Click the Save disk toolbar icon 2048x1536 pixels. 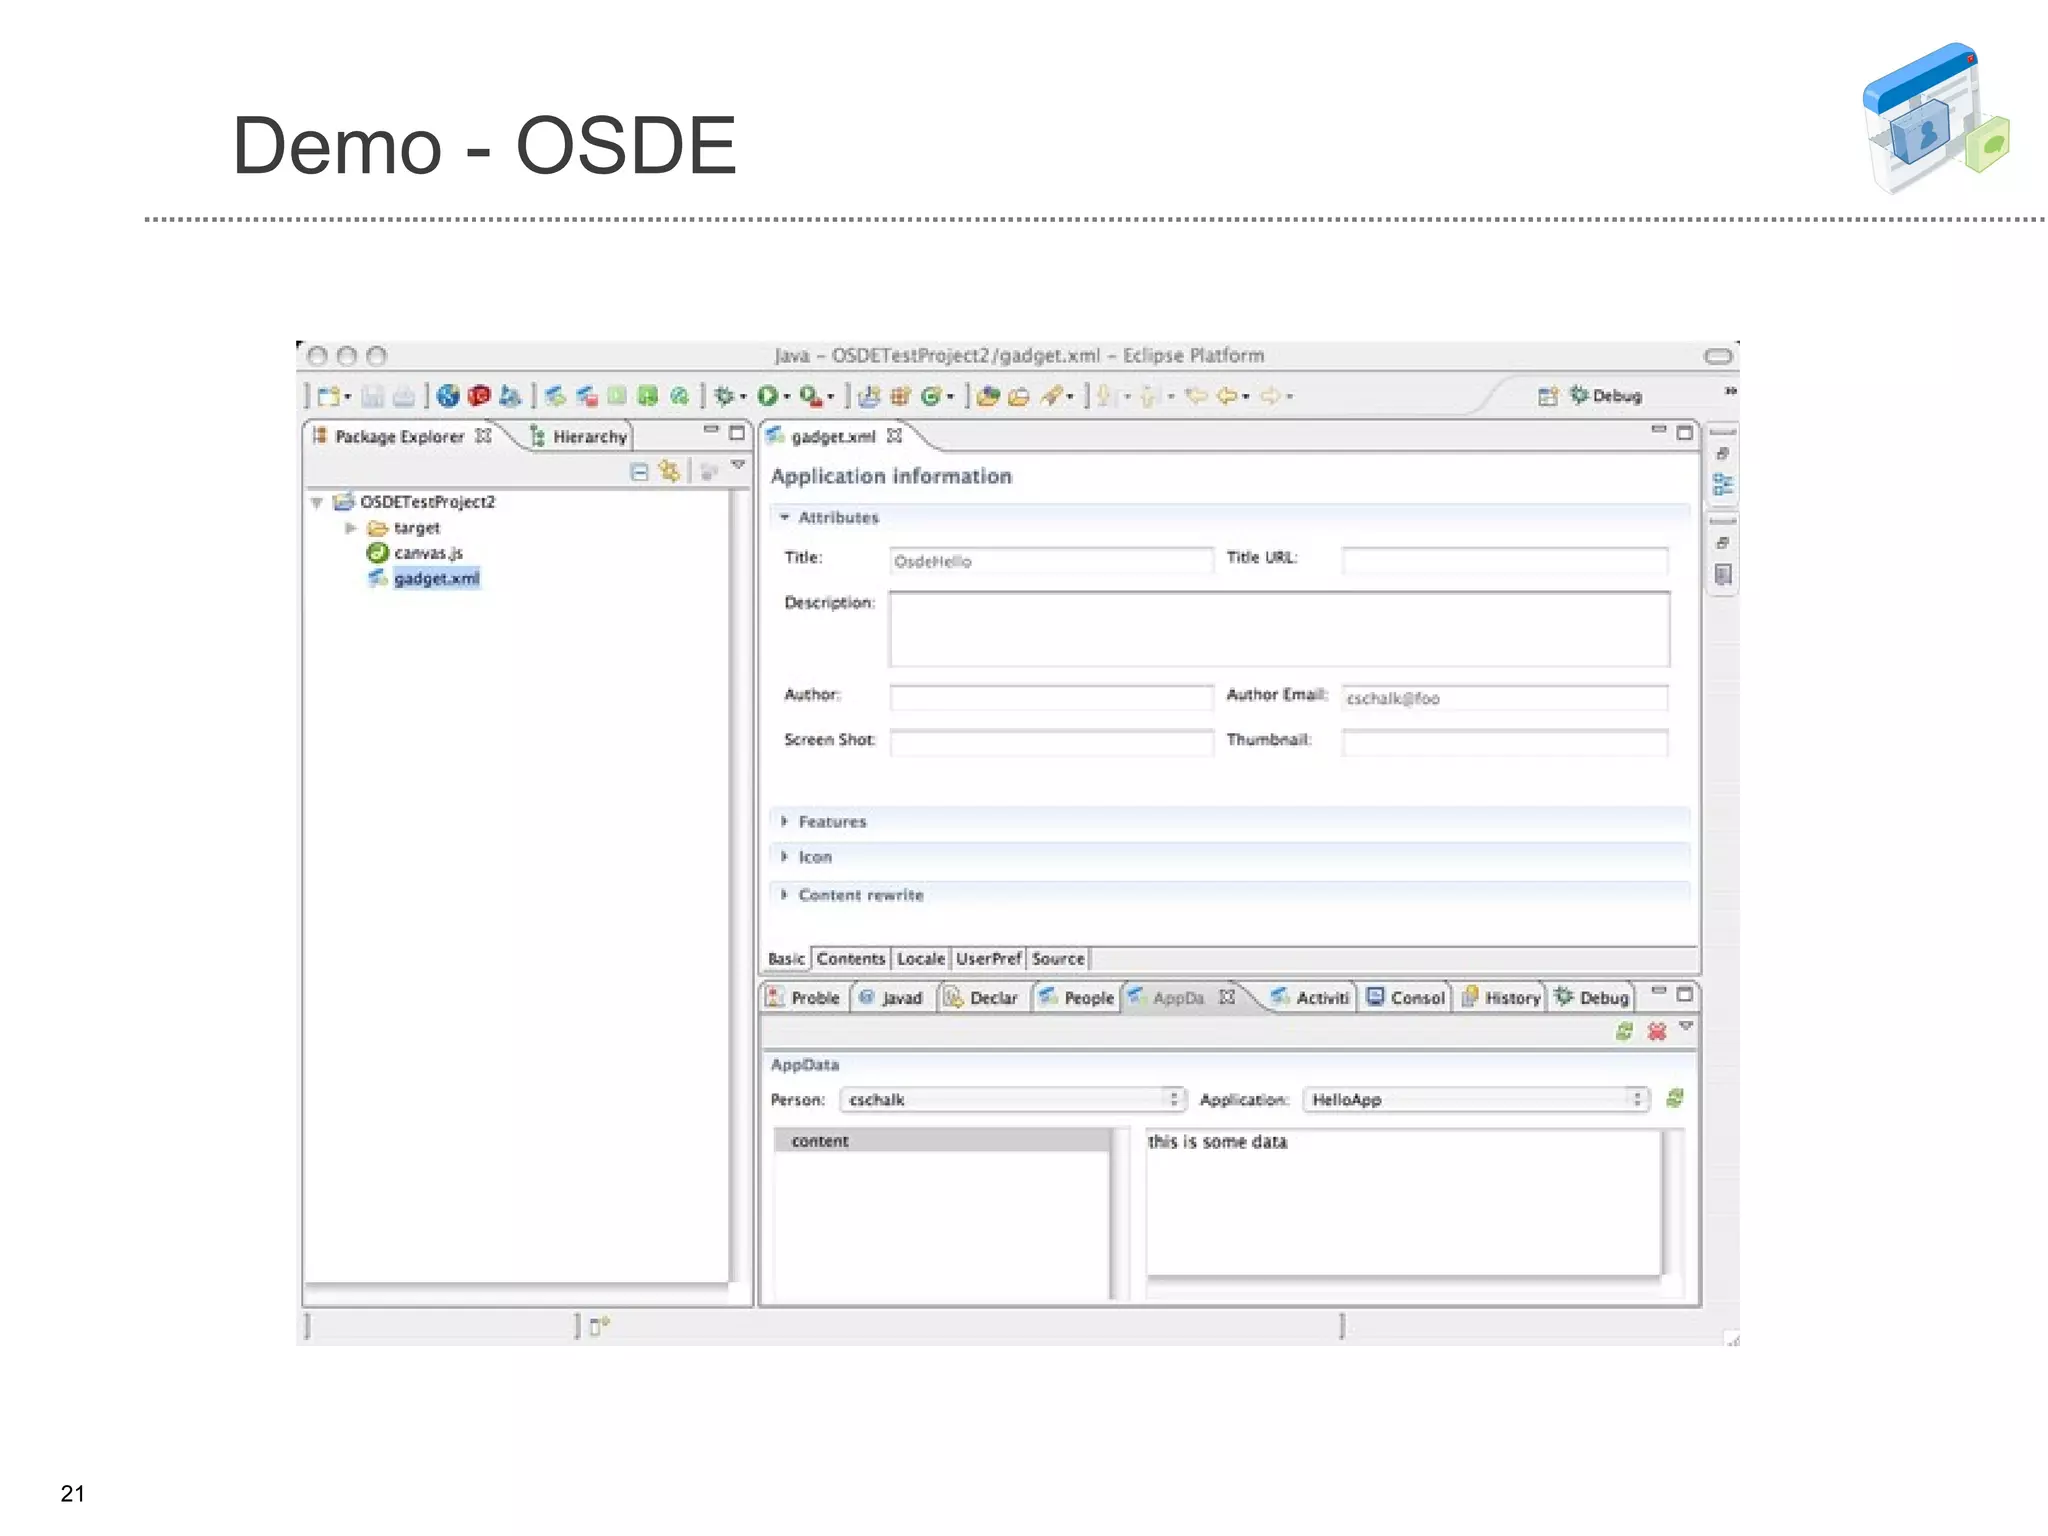372,396
